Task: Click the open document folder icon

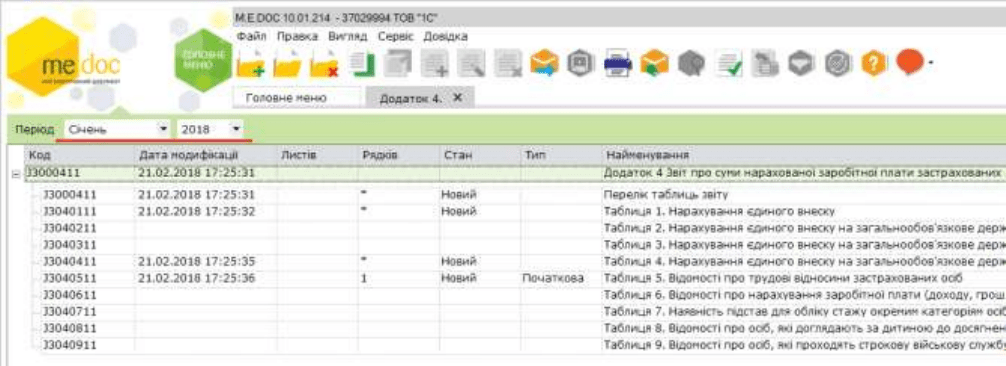Action: (287, 65)
